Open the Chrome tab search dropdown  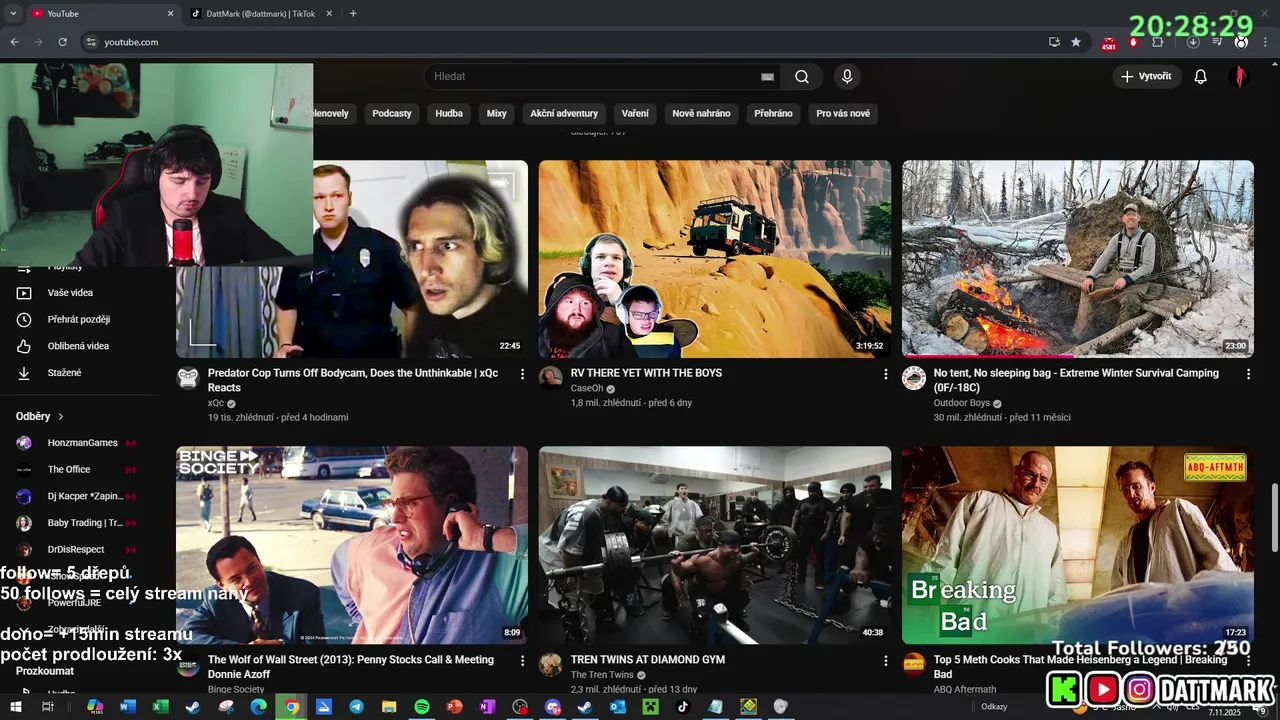[13, 14]
